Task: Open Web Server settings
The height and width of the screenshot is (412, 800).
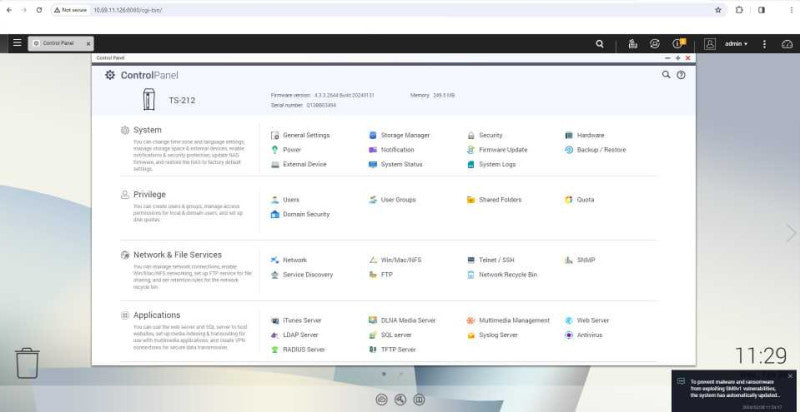Action: (x=587, y=320)
